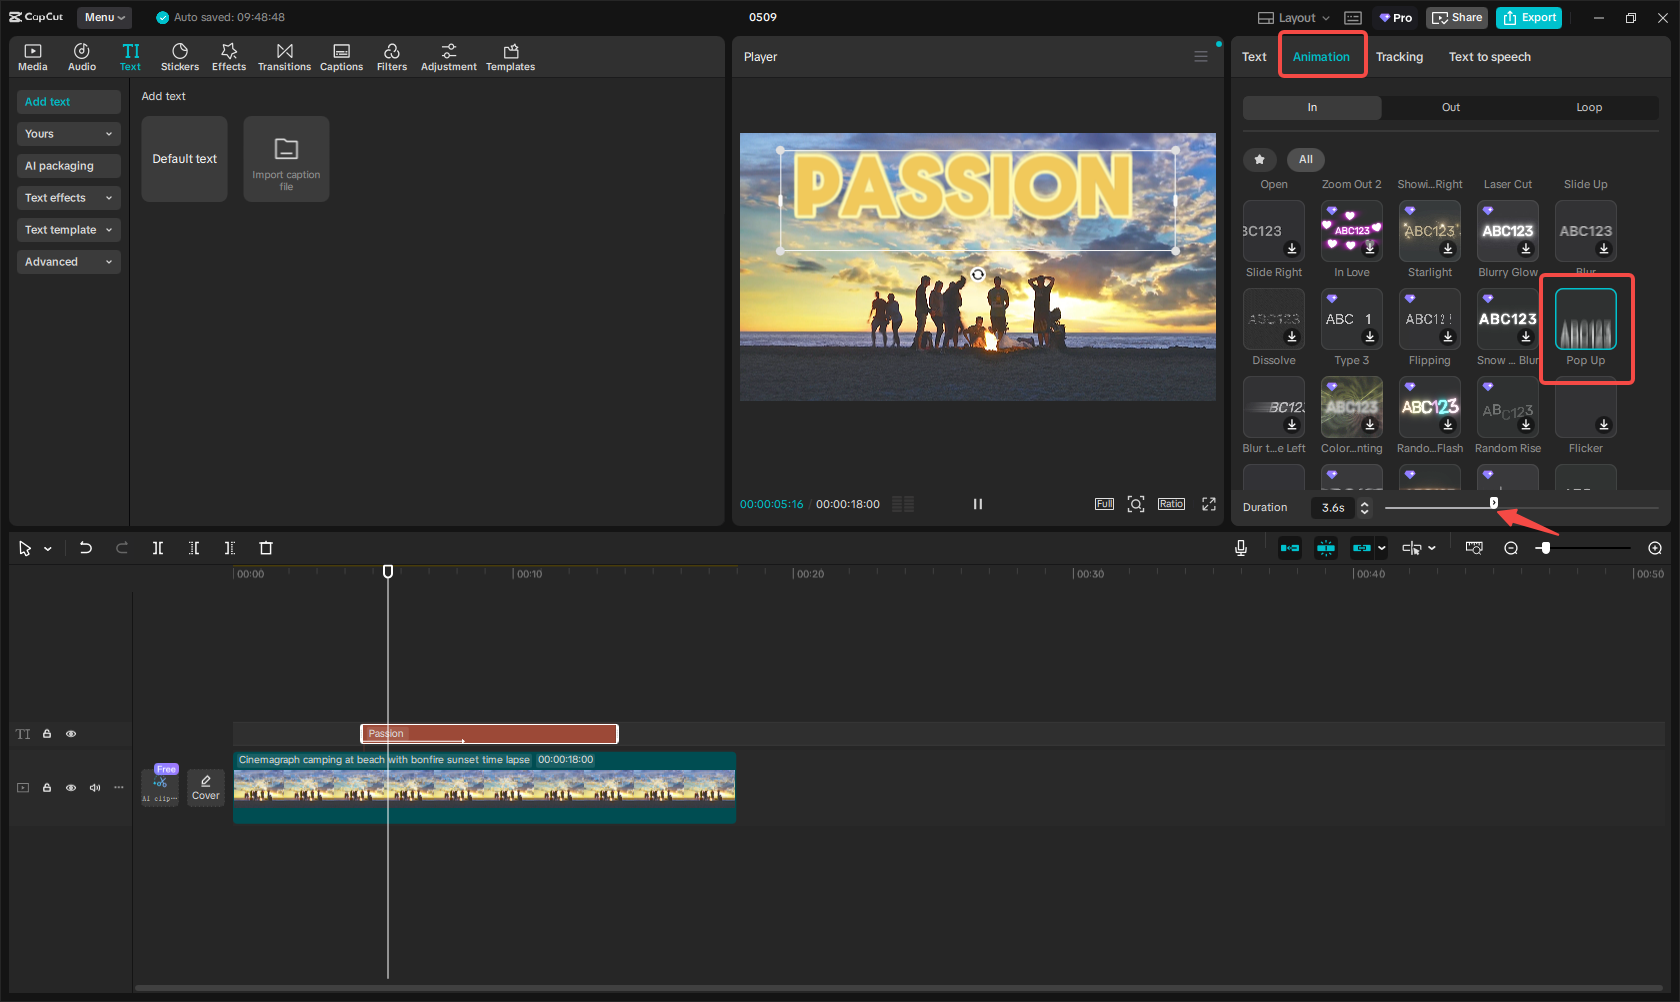Hide the text track with the eye toggle

coord(71,733)
